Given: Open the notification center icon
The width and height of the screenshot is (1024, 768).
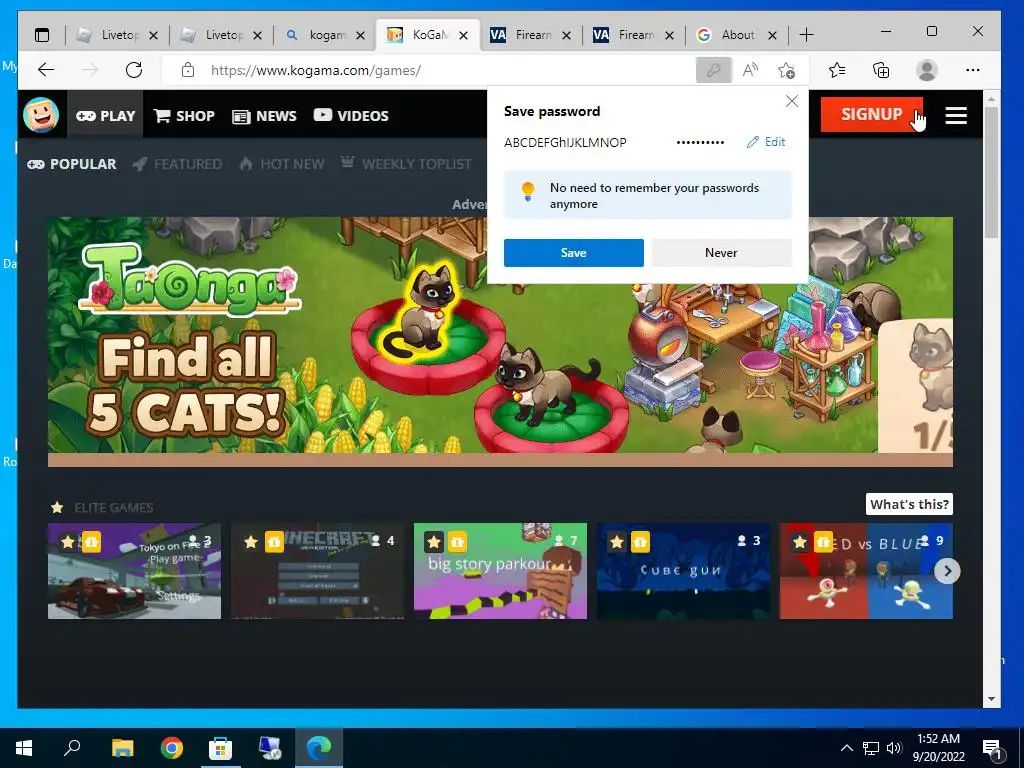Looking at the screenshot, I should click(992, 749).
